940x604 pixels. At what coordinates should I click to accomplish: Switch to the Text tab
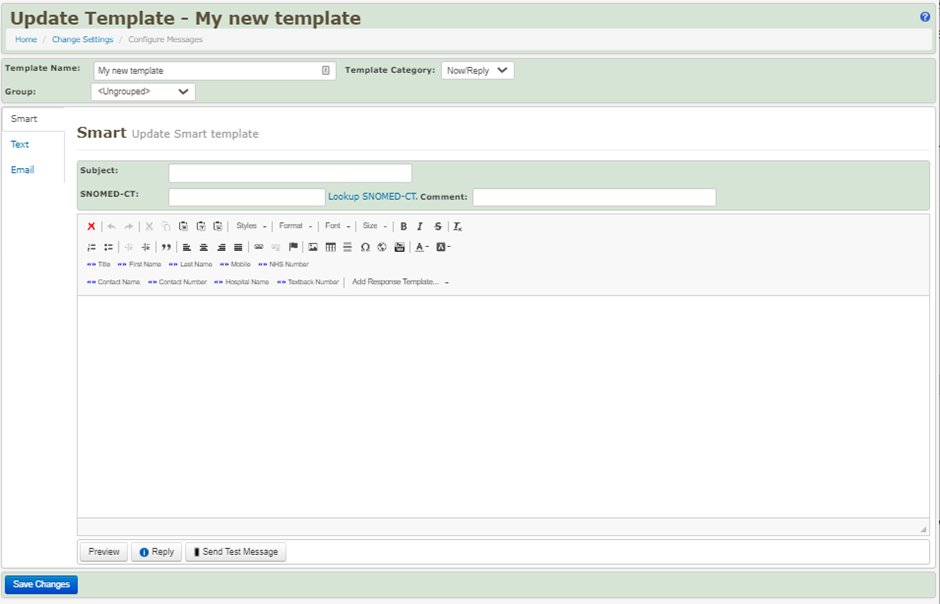coord(20,145)
